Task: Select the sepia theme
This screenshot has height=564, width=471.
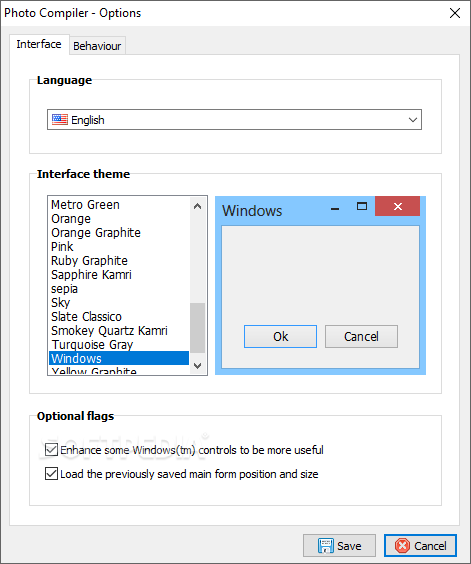Action: coord(119,289)
